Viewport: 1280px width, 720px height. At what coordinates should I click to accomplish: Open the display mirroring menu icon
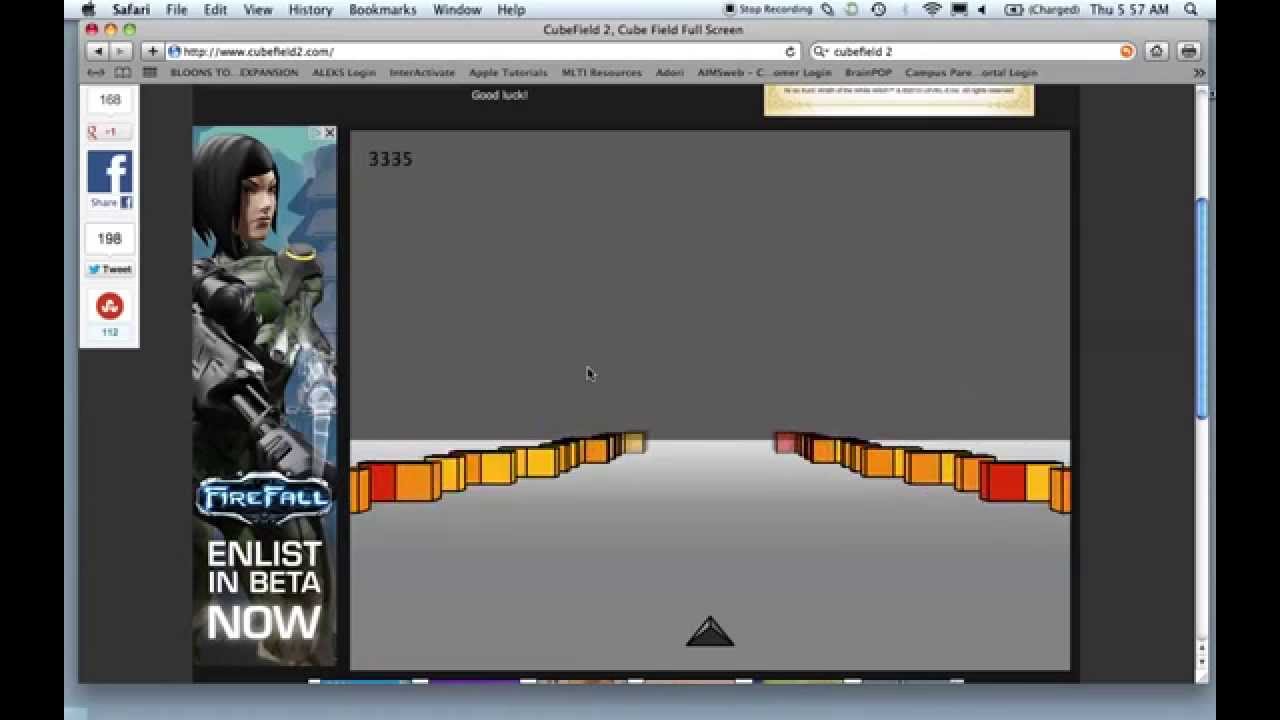[958, 10]
